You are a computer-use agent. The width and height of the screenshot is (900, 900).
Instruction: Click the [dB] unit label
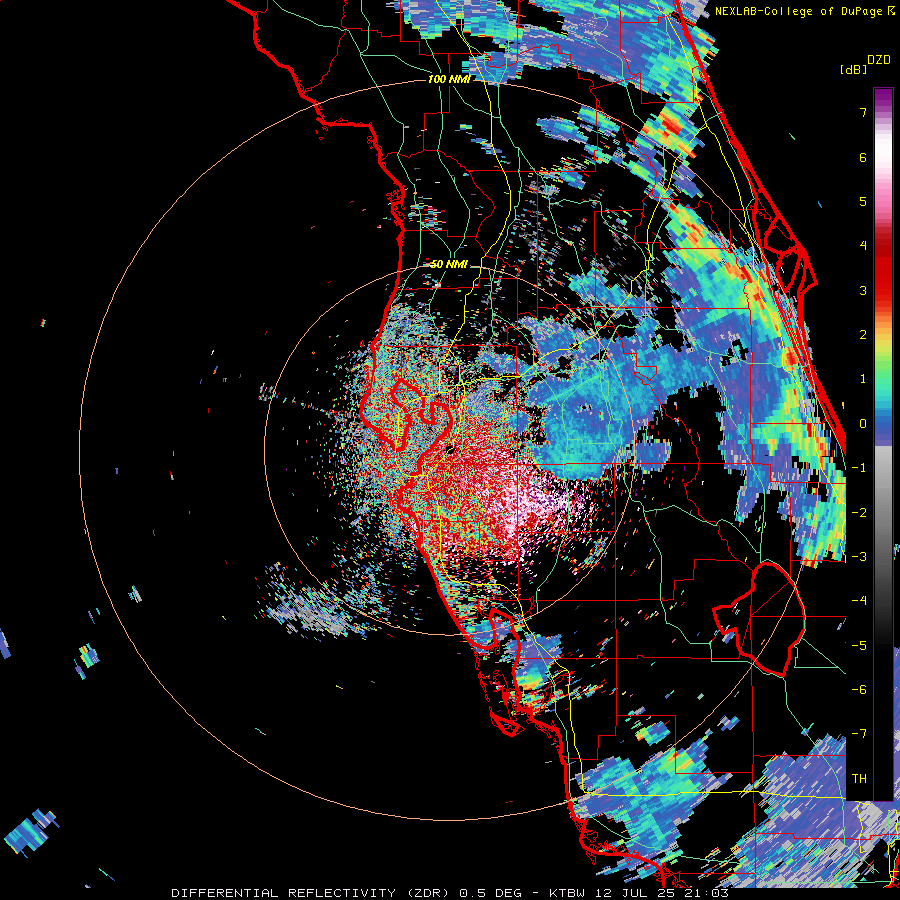pyautogui.click(x=853, y=69)
